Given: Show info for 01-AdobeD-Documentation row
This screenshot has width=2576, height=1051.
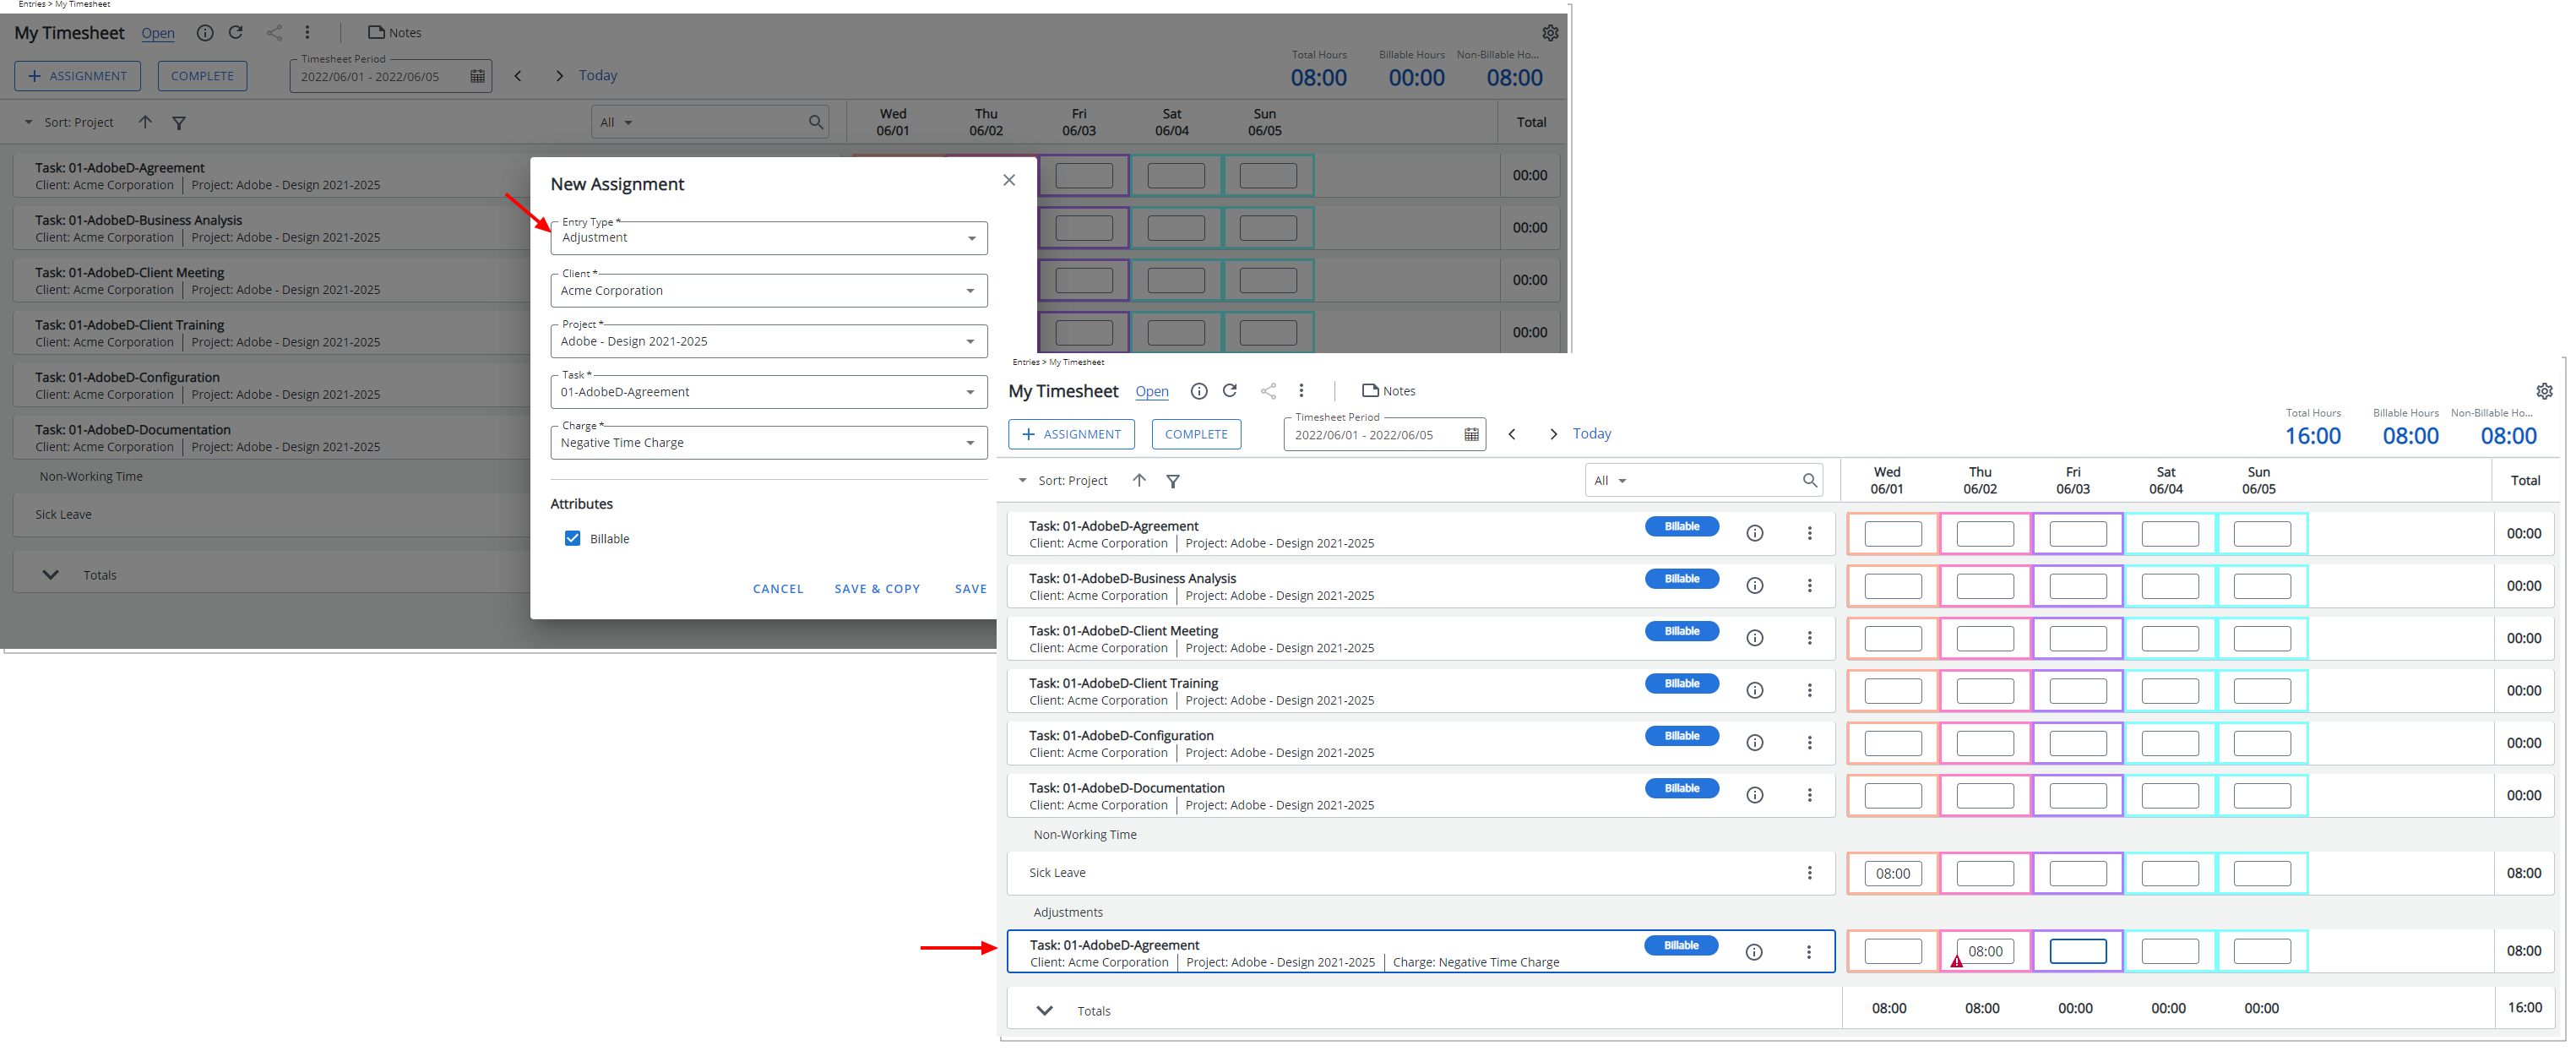Looking at the screenshot, I should pos(1754,795).
